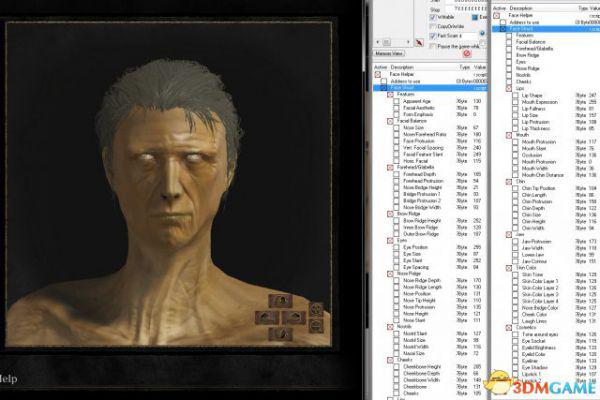Collapse the expanded Brow Ridge group
The width and height of the screenshot is (600, 400).
click(x=390, y=214)
